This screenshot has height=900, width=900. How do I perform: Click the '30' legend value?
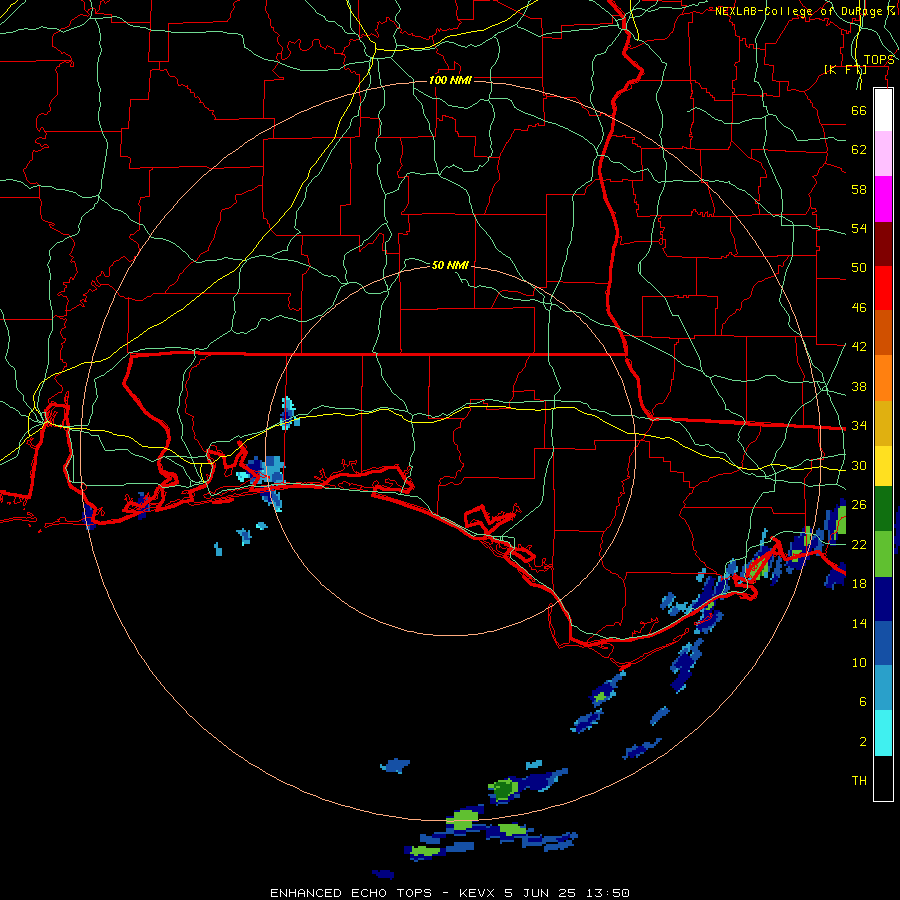(859, 465)
